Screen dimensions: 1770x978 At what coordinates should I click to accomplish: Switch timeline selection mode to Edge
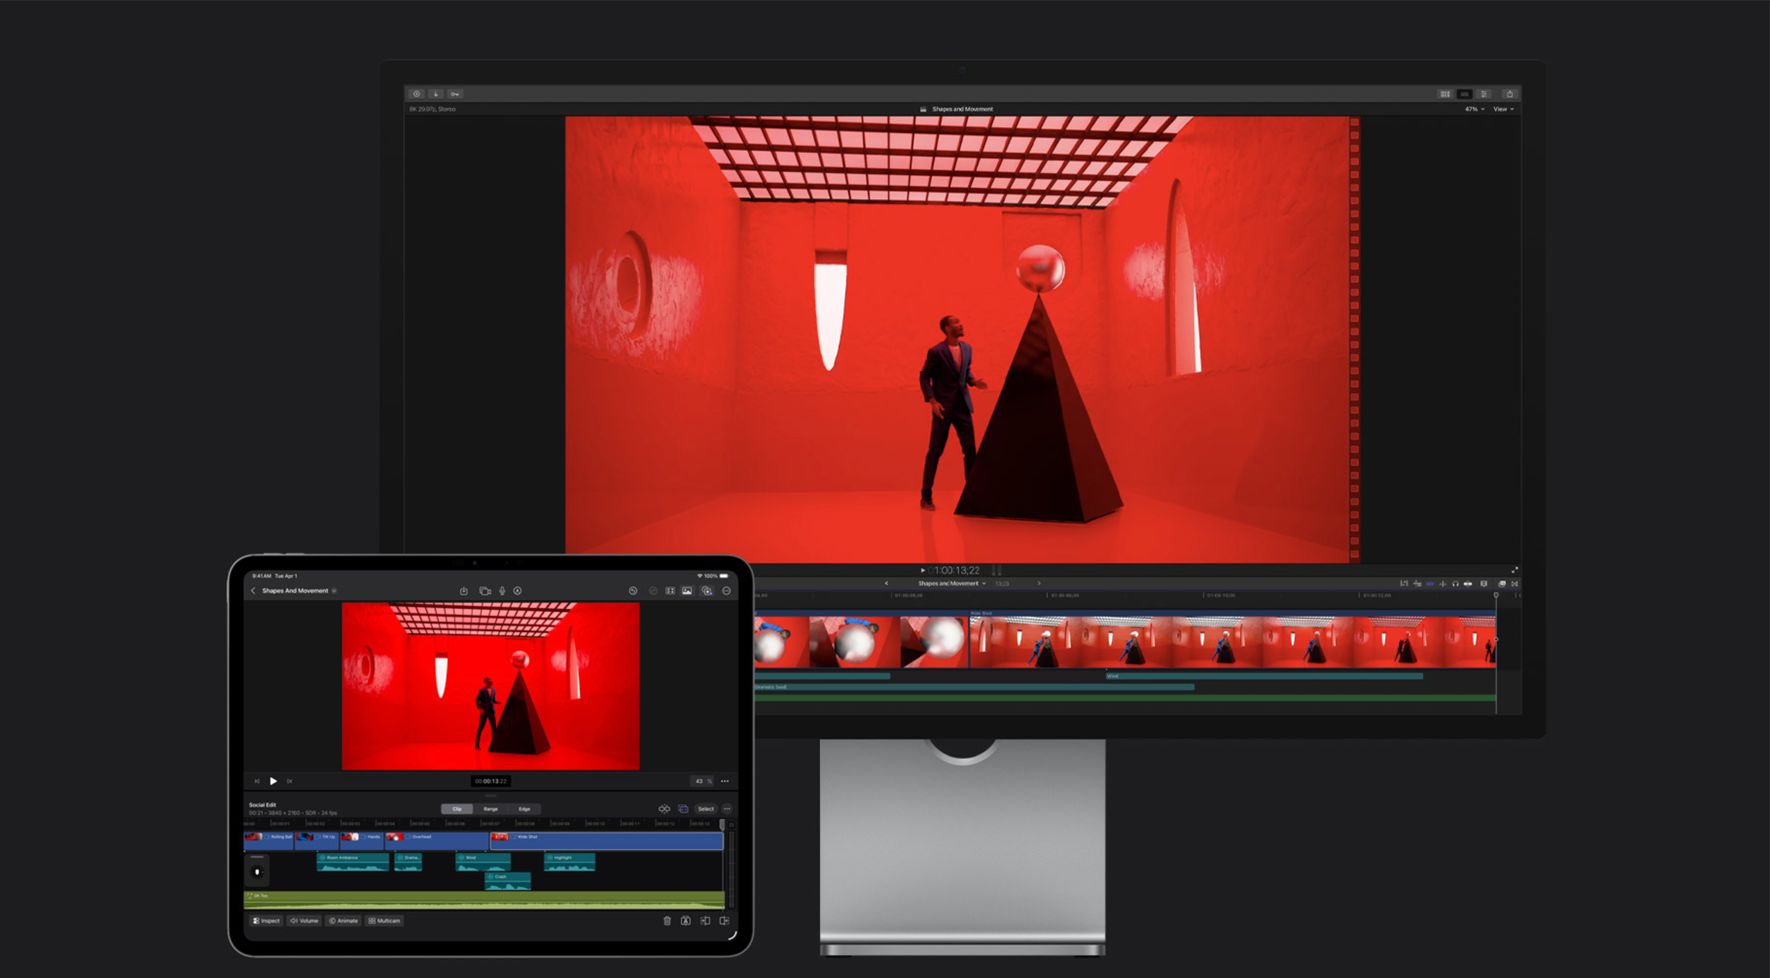tap(524, 809)
